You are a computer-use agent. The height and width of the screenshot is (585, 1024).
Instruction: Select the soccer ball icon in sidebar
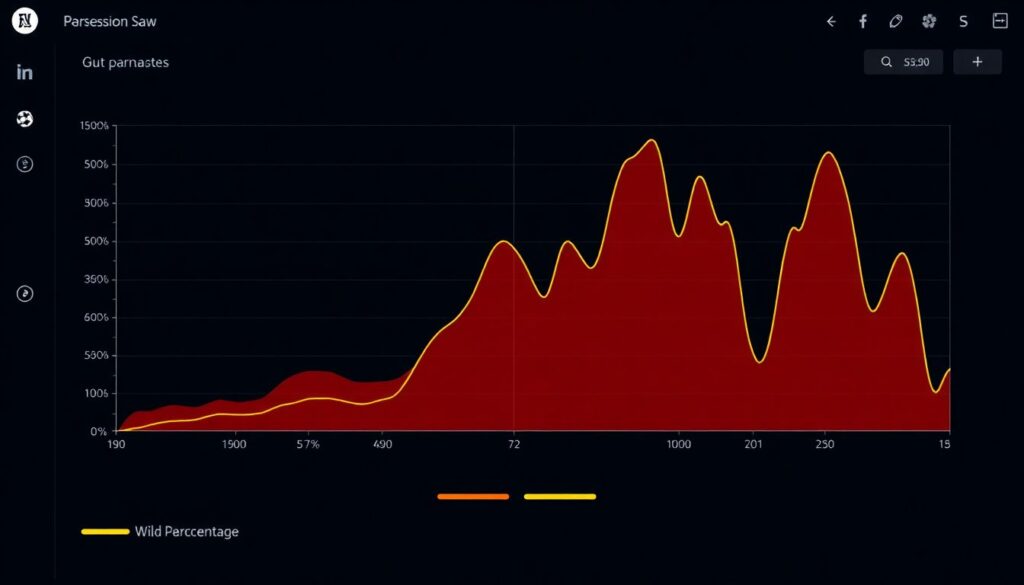(x=25, y=120)
